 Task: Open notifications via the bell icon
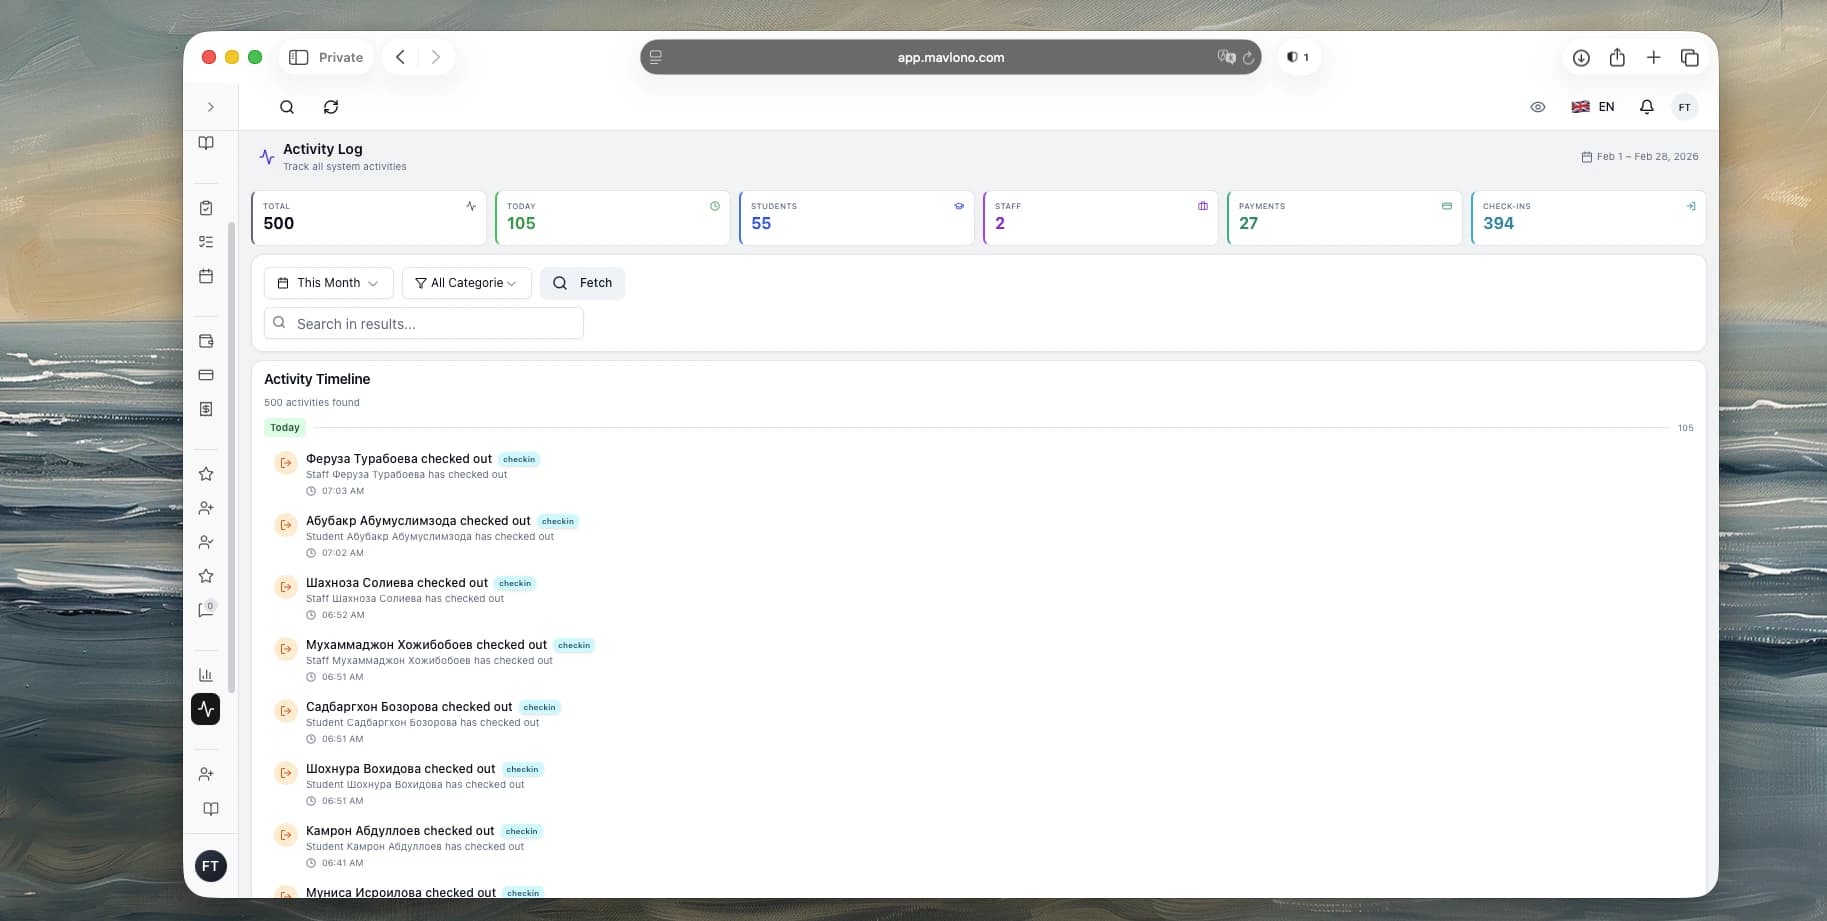[x=1646, y=106]
